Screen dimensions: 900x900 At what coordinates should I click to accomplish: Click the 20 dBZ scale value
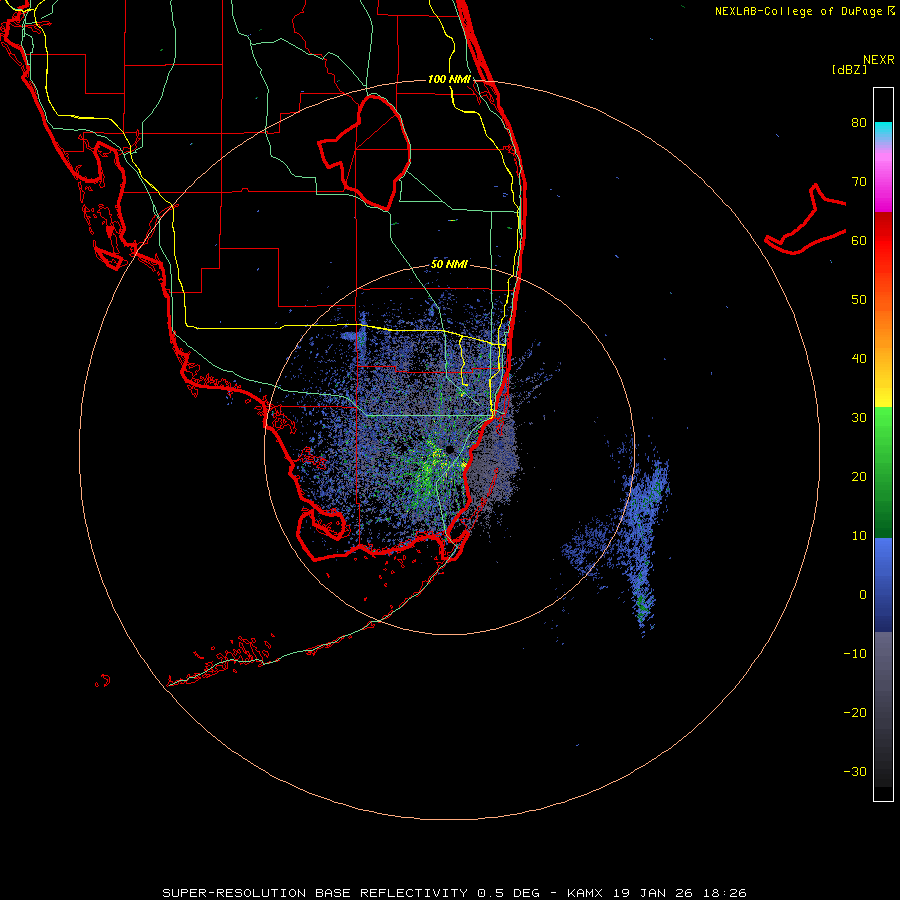[859, 477]
